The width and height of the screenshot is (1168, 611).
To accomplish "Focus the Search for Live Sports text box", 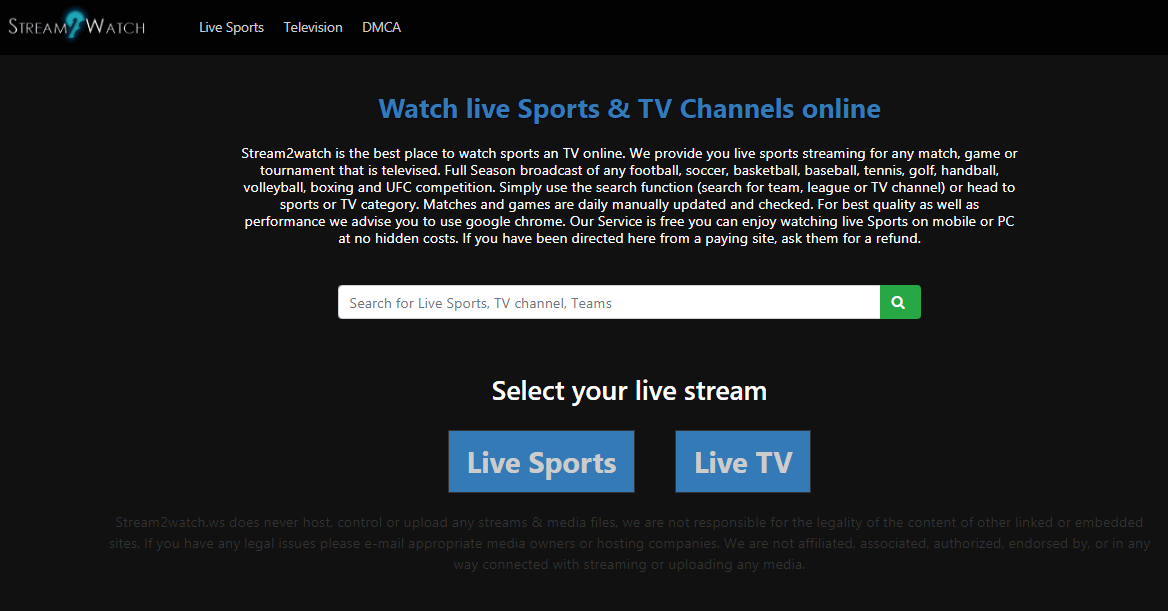I will [600, 301].
